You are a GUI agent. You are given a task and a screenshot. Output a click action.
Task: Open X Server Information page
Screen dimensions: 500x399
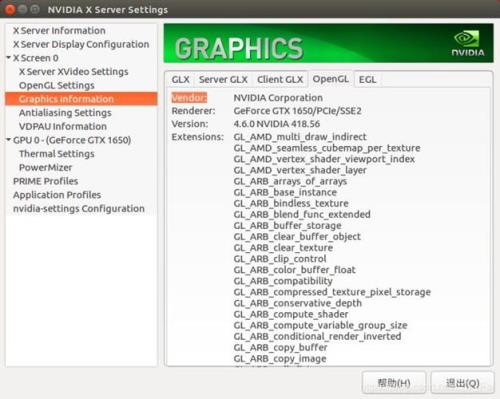(x=59, y=31)
